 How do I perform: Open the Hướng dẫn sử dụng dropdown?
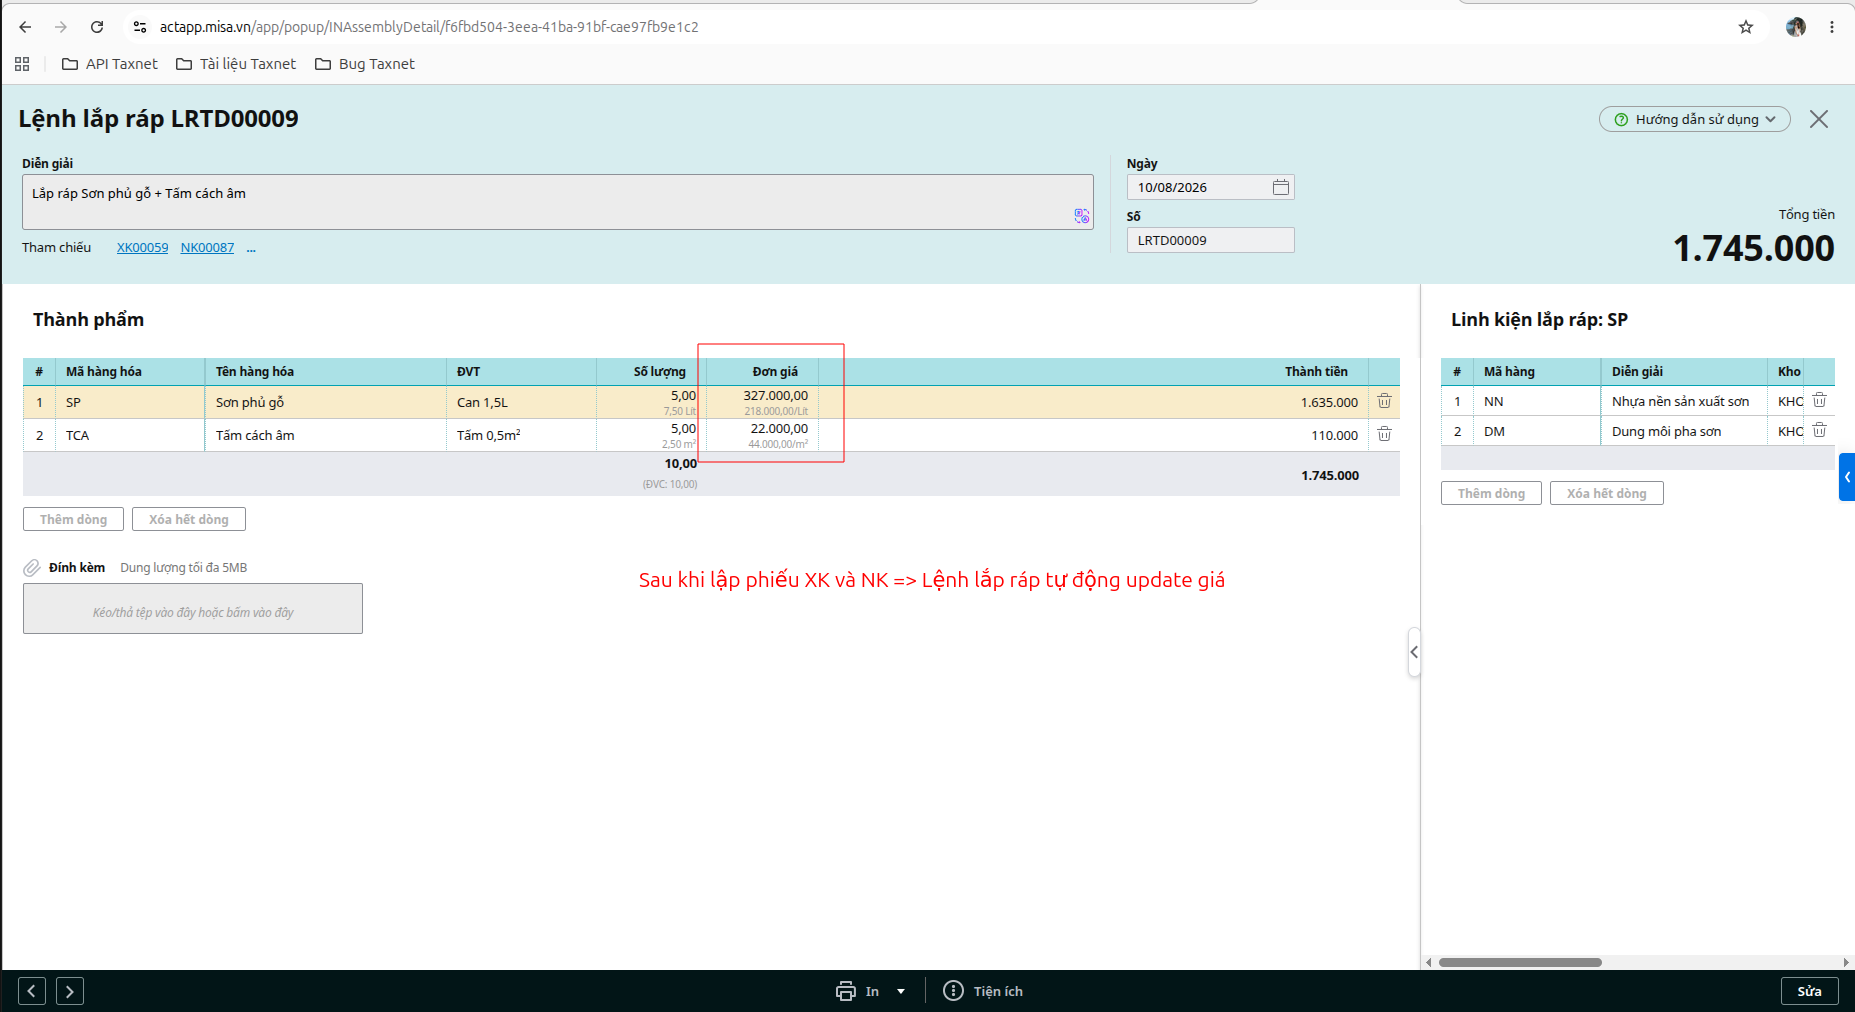point(1694,119)
